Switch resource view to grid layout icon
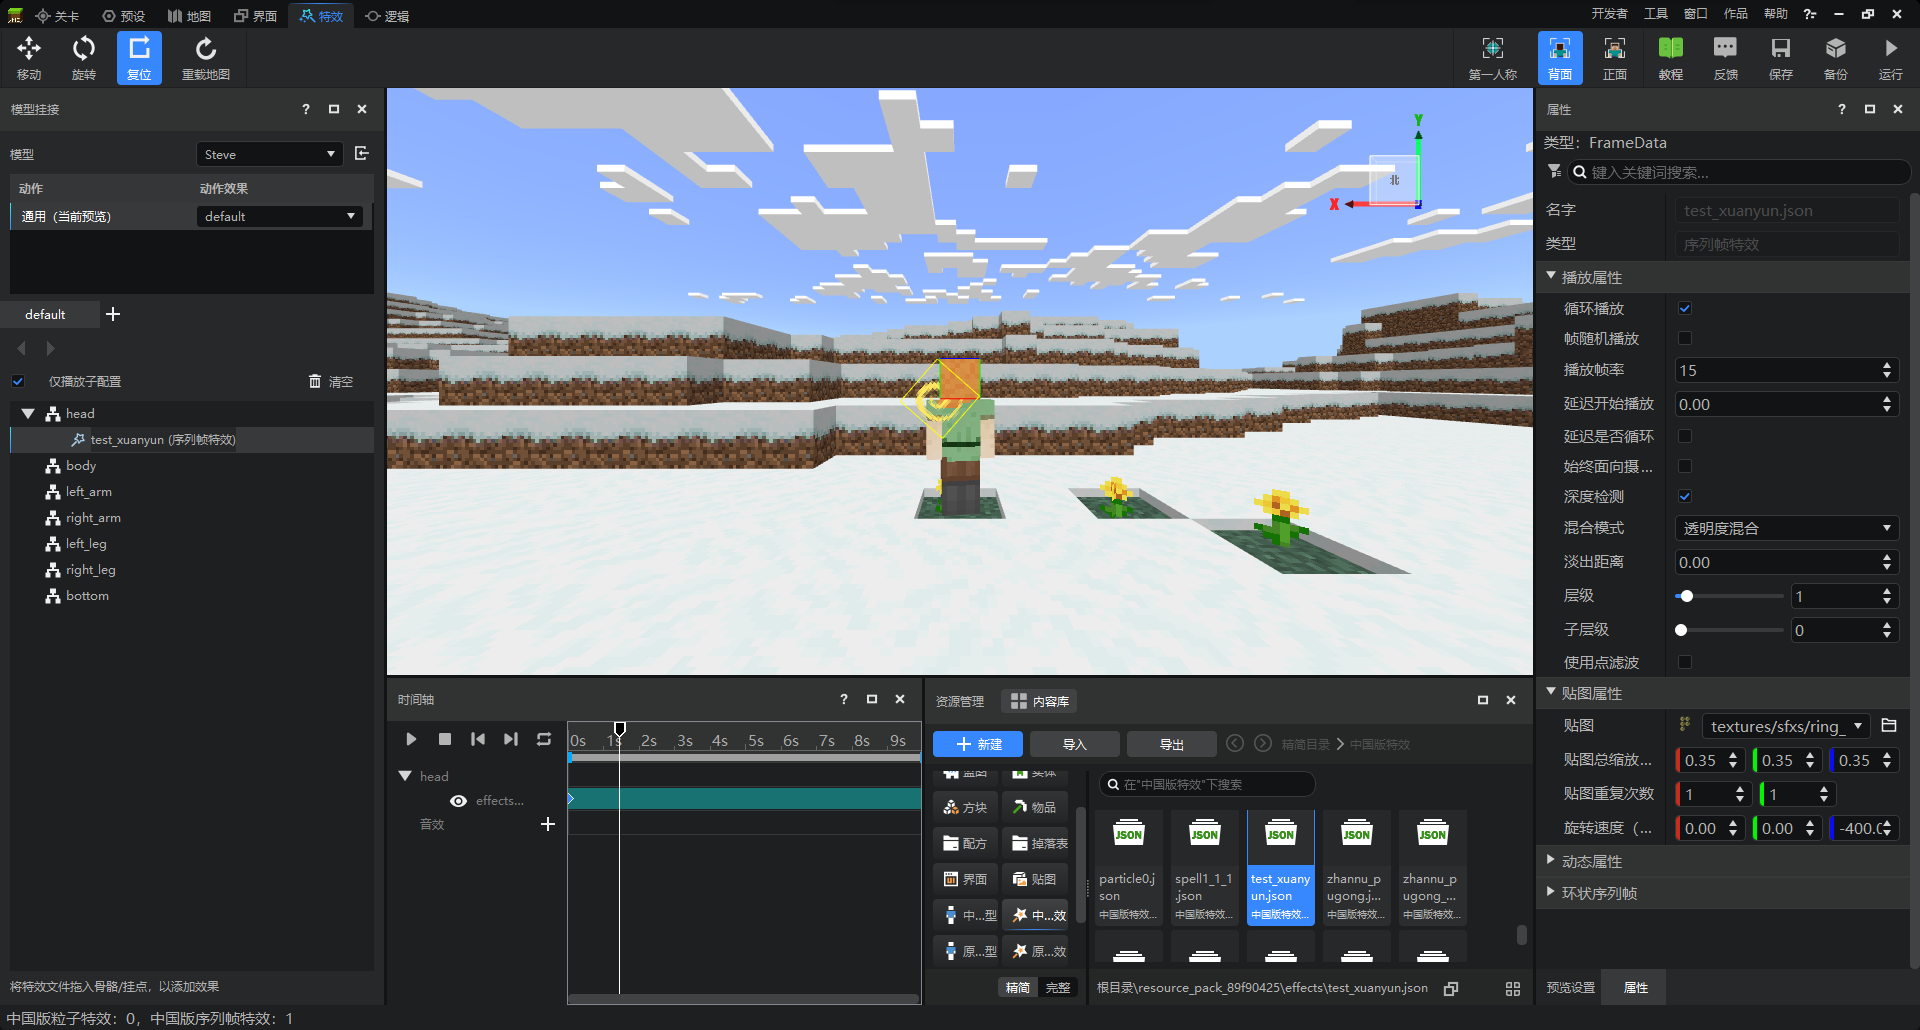Viewport: 1920px width, 1030px height. pyautogui.click(x=1513, y=988)
